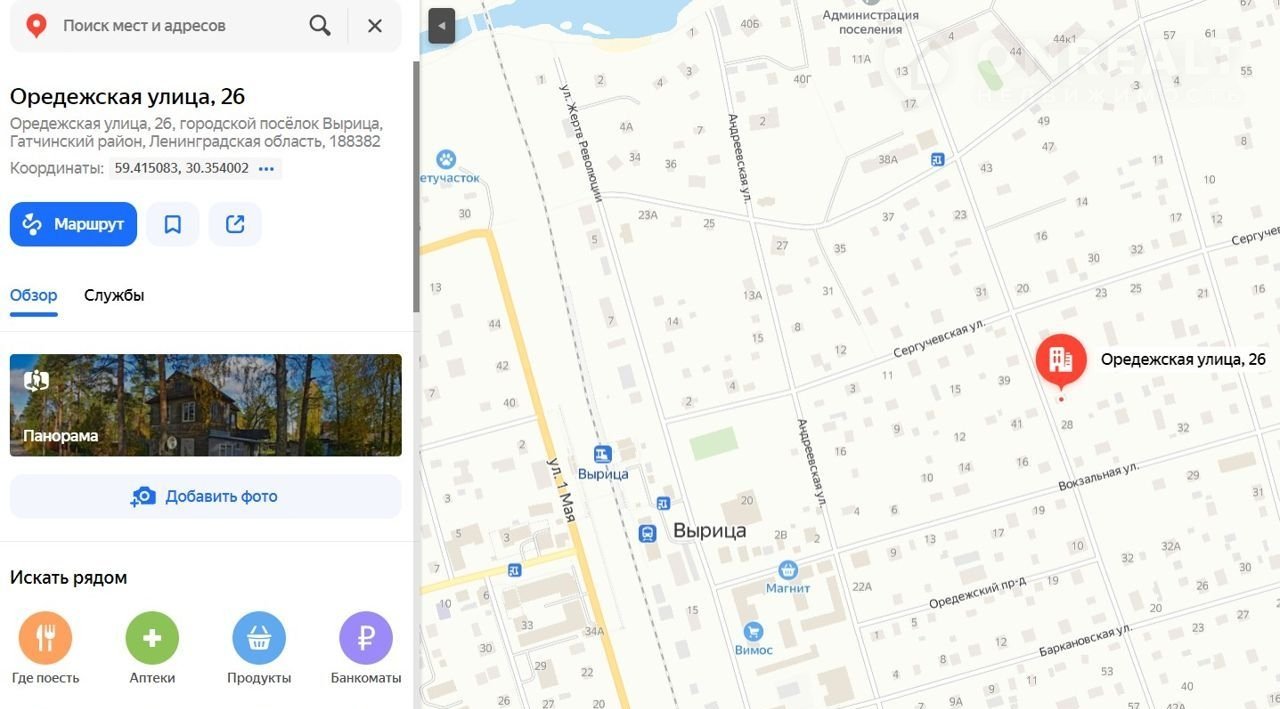Search nearby Аптеки pharmacies
Screen dimensions: 1280x709
coord(152,638)
